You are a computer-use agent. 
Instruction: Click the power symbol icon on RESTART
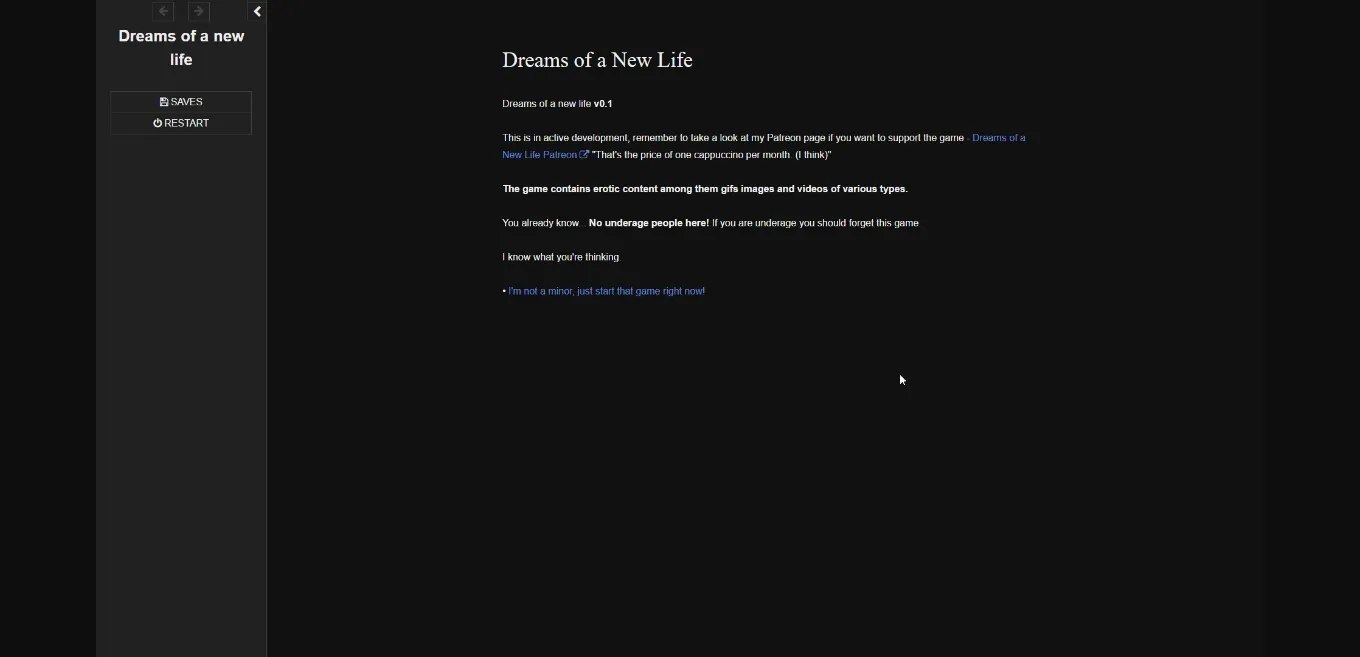[x=157, y=122]
